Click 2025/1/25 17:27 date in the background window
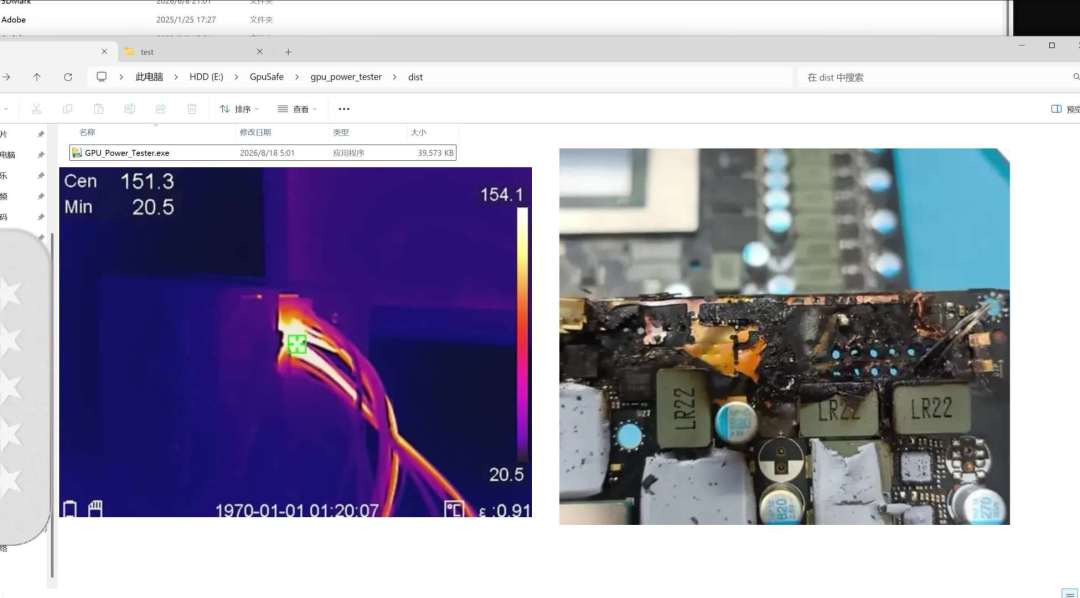Viewport: 1080px width, 598px height. point(186,20)
